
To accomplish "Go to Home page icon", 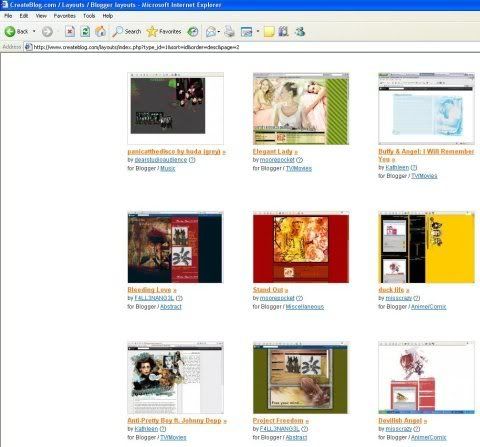I will click(x=101, y=32).
